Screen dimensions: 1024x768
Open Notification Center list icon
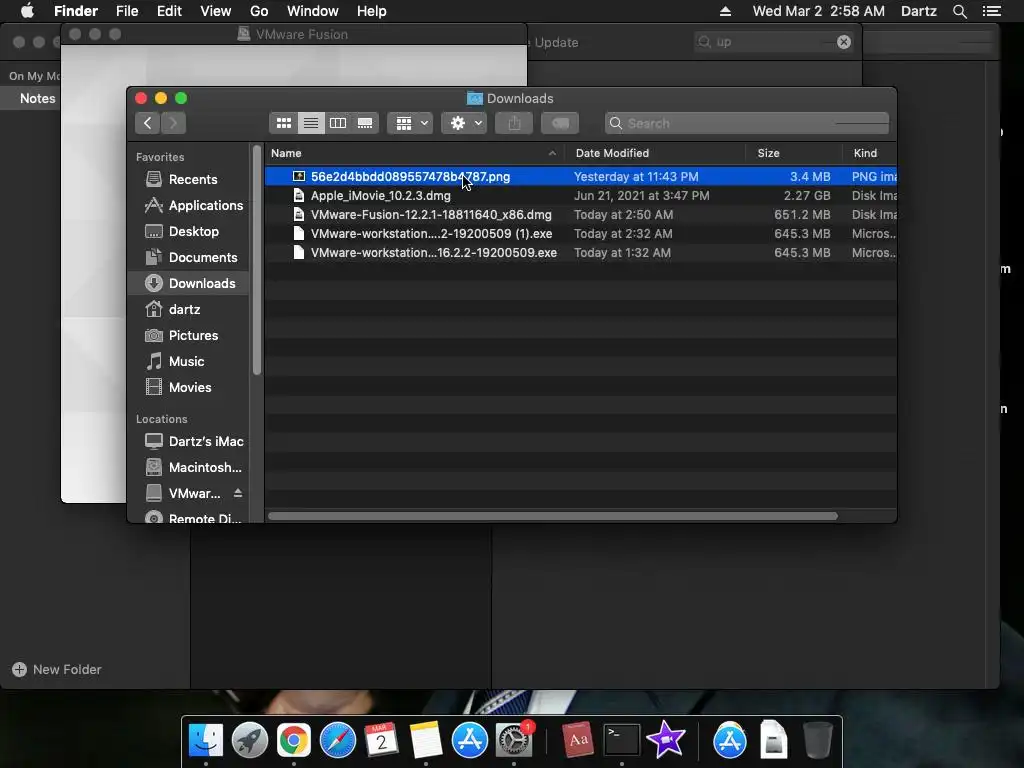coord(991,11)
